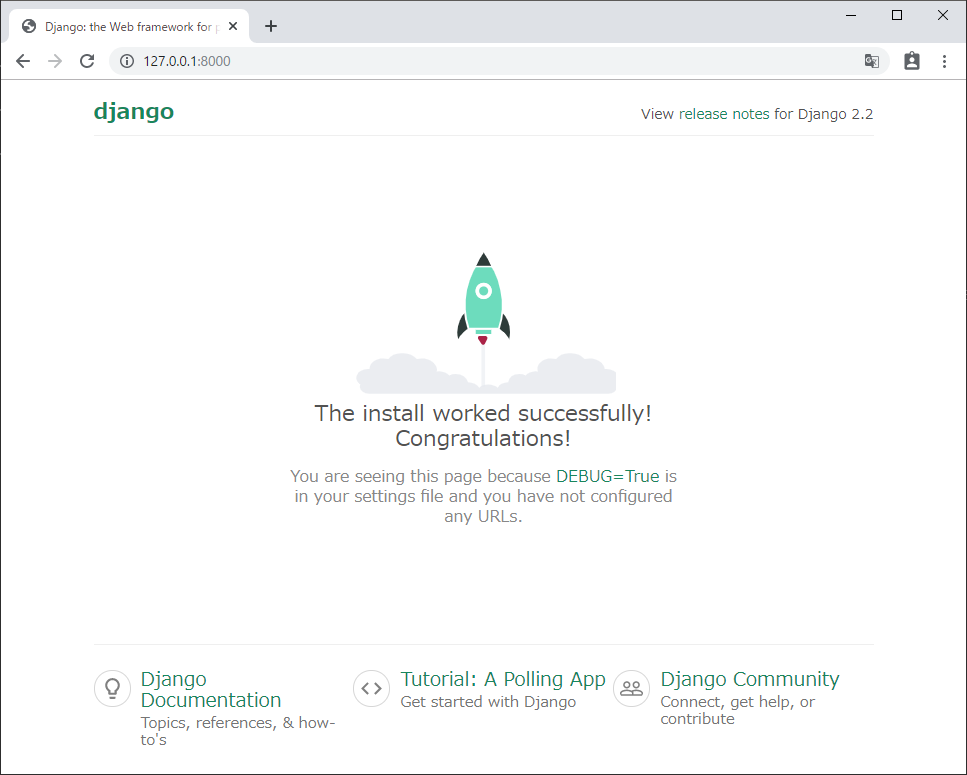The image size is (967, 775).
Task: Focus the address bar showing 127.0.0.1:8000
Action: (499, 61)
